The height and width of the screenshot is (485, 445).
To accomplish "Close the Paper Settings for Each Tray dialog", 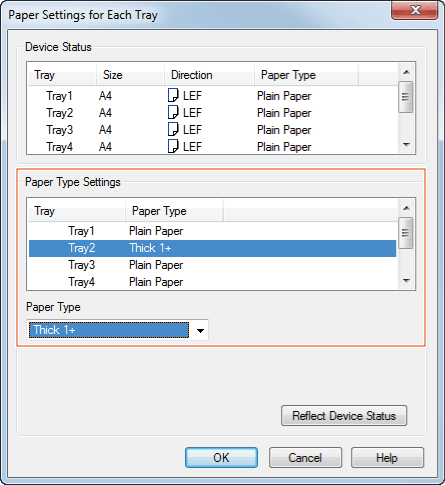I will point(414,11).
